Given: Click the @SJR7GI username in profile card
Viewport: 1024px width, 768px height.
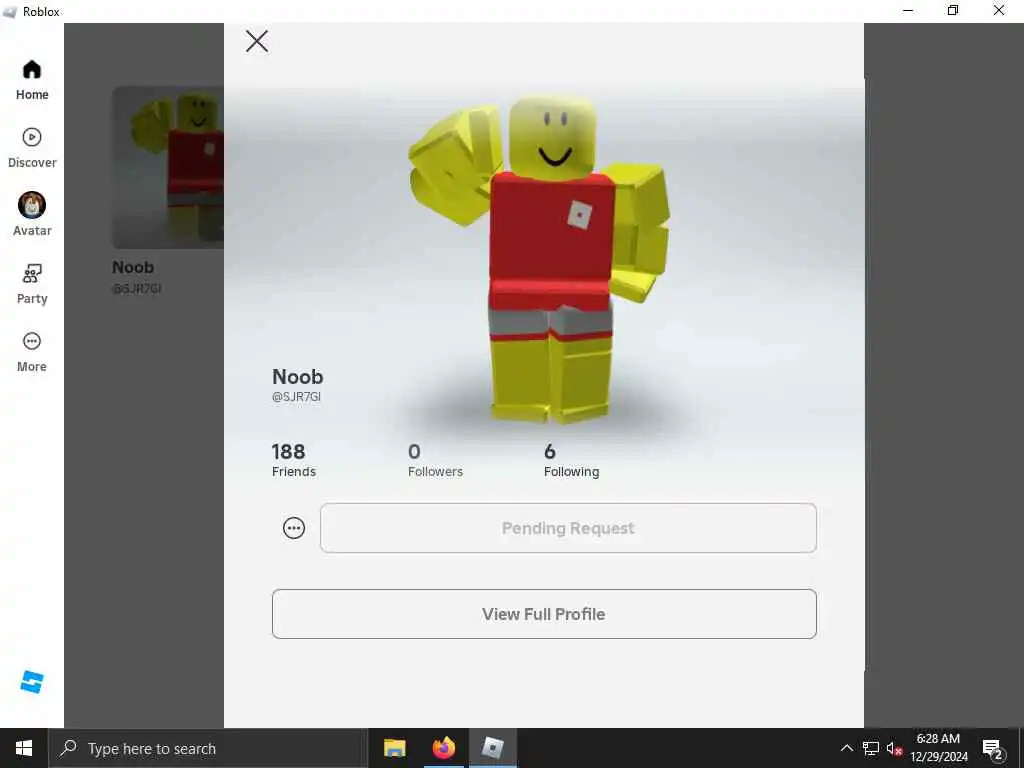Looking at the screenshot, I should 296,396.
